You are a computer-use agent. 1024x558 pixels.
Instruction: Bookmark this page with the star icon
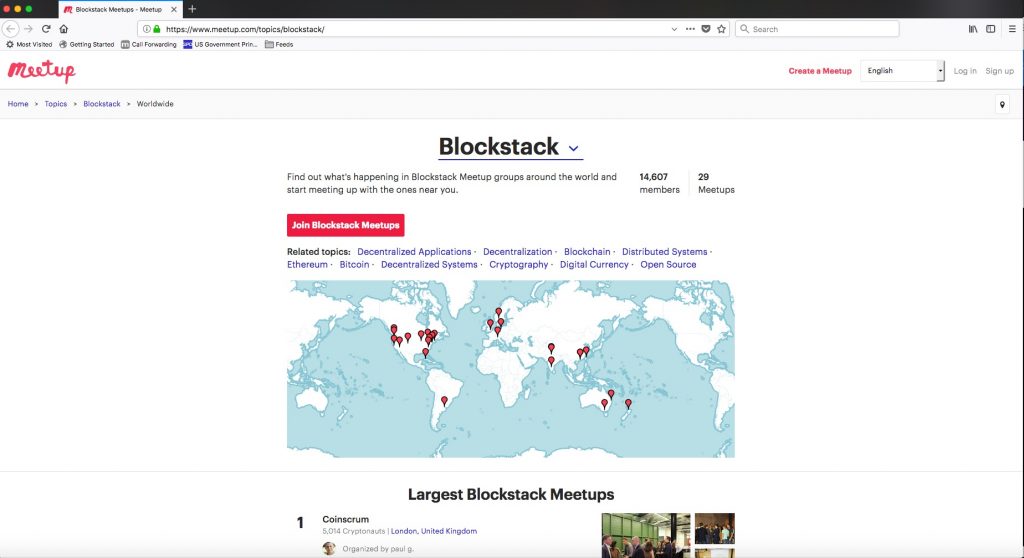tap(722, 29)
